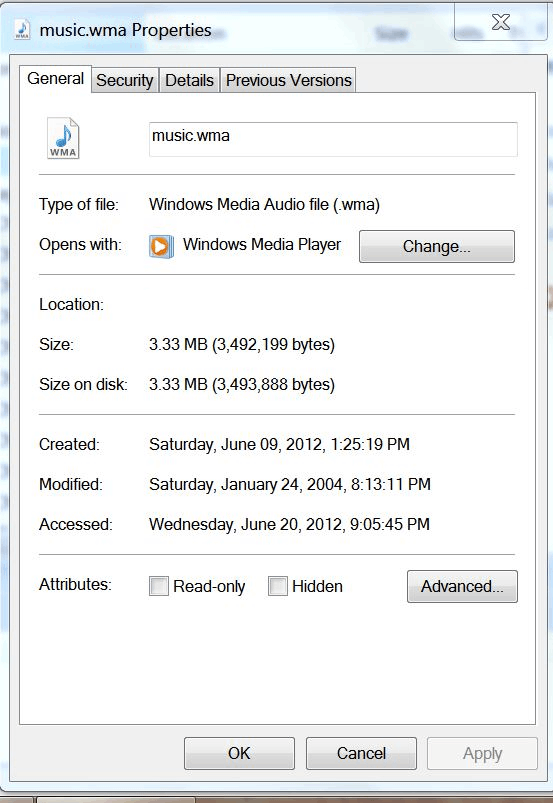Switch to Previous Versions tab

(288, 80)
